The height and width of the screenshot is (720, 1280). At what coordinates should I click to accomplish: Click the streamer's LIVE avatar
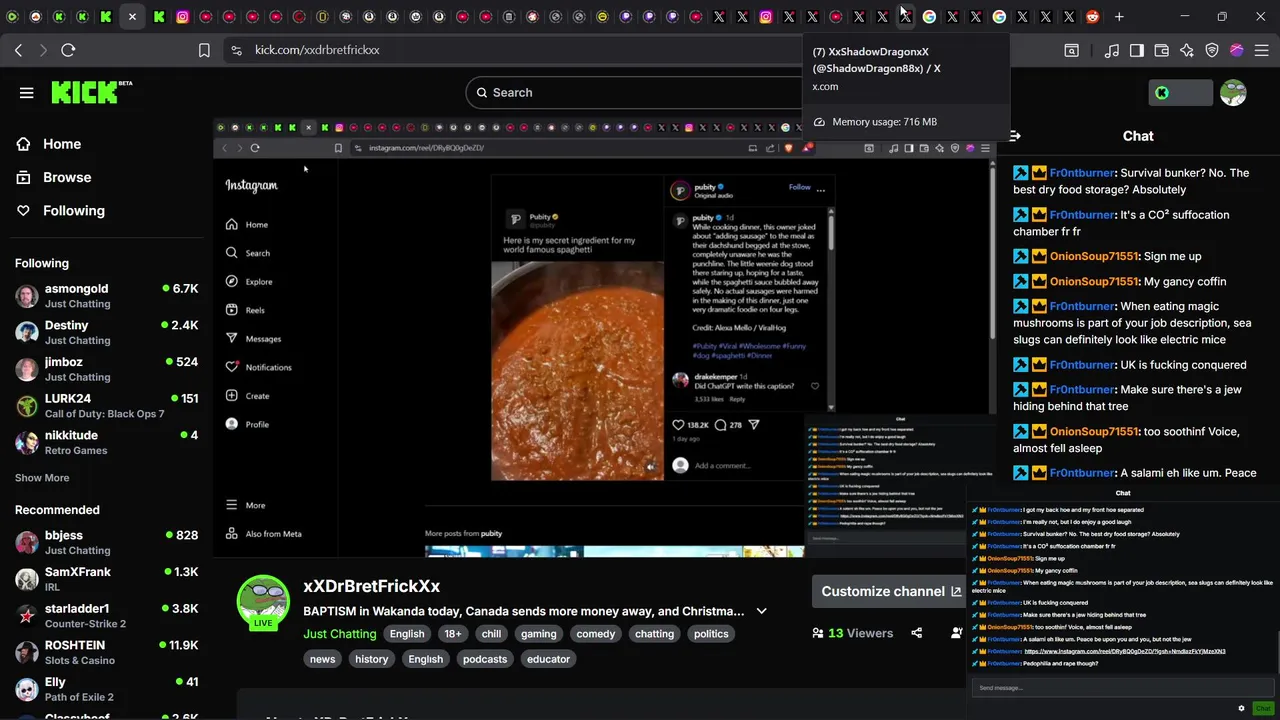pyautogui.click(x=262, y=602)
